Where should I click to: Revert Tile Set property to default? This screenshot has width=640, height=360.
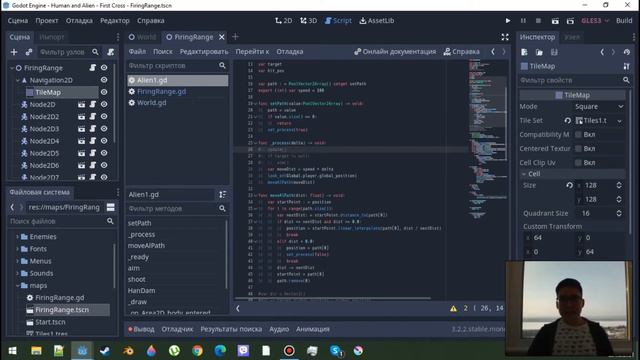tap(568, 121)
